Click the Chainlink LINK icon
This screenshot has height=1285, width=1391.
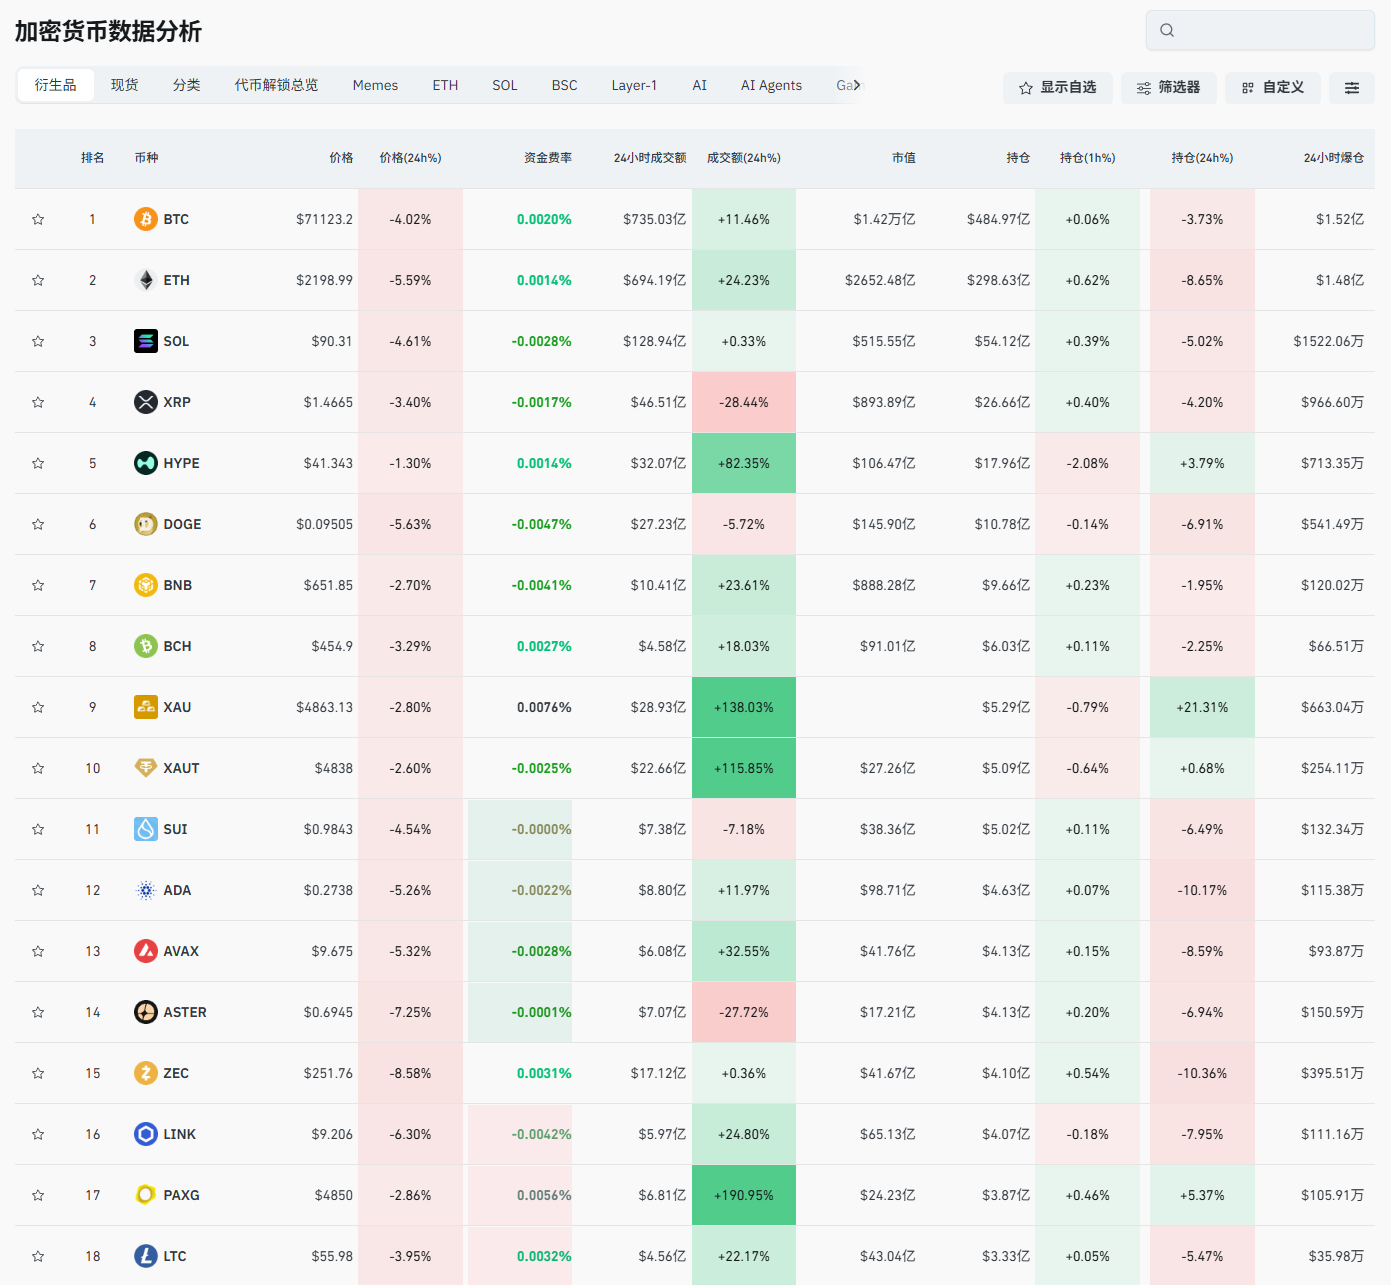point(146,1134)
